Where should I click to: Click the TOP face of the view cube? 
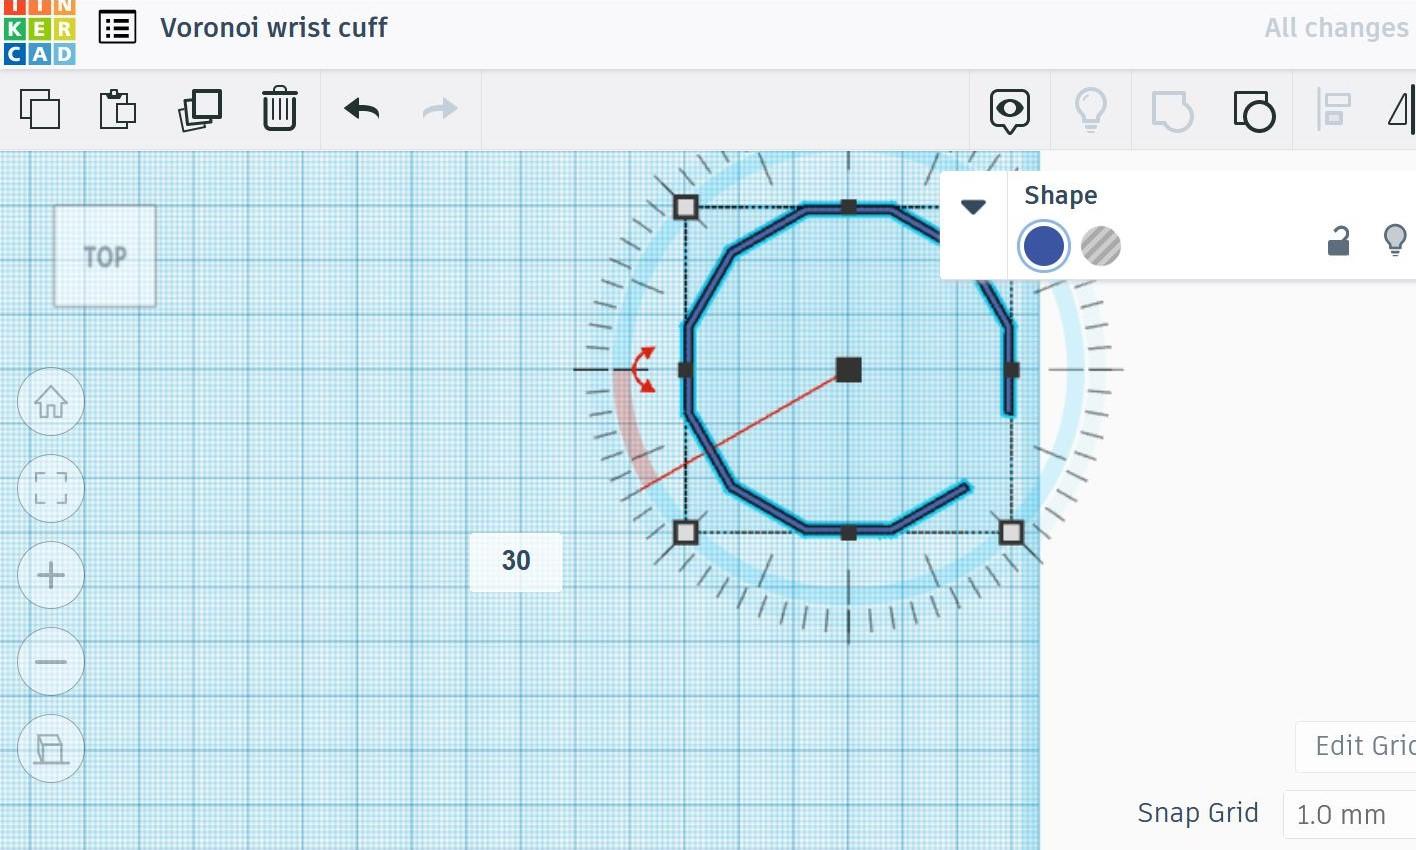click(x=104, y=257)
